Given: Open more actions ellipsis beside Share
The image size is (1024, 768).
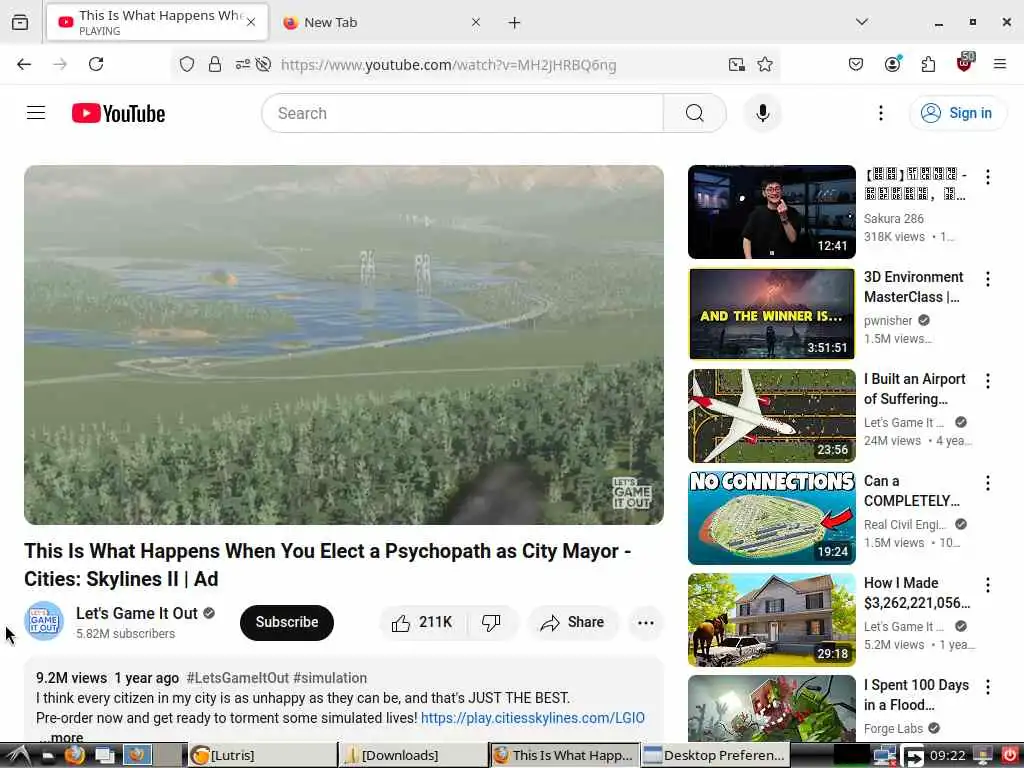Looking at the screenshot, I should click(x=645, y=622).
